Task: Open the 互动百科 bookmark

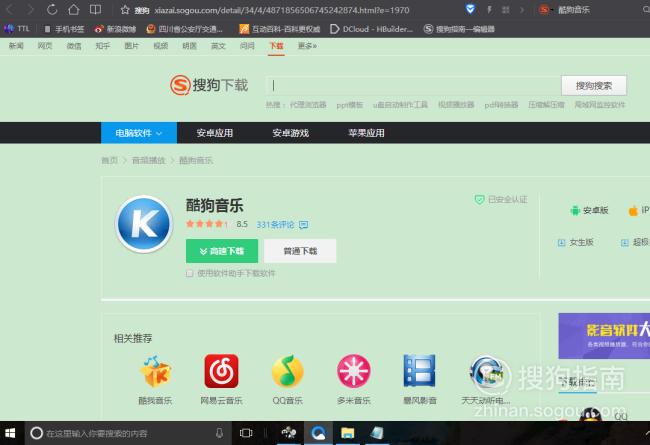Action: (280, 29)
